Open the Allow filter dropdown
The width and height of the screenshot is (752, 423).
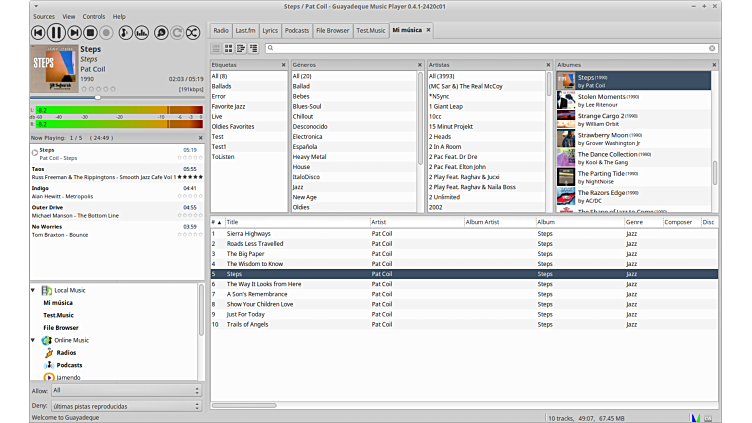point(125,391)
